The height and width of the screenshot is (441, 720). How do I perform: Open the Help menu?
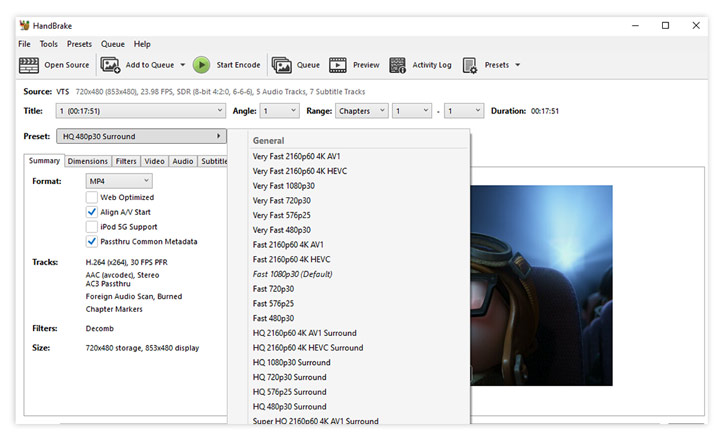(x=142, y=44)
